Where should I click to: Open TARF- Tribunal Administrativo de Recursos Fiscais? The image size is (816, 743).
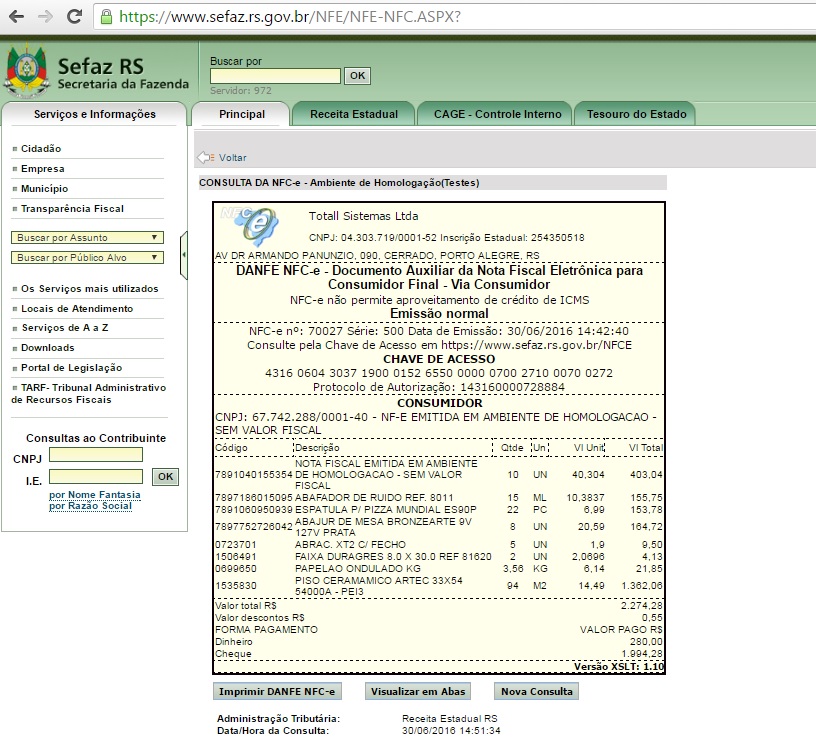(x=88, y=394)
